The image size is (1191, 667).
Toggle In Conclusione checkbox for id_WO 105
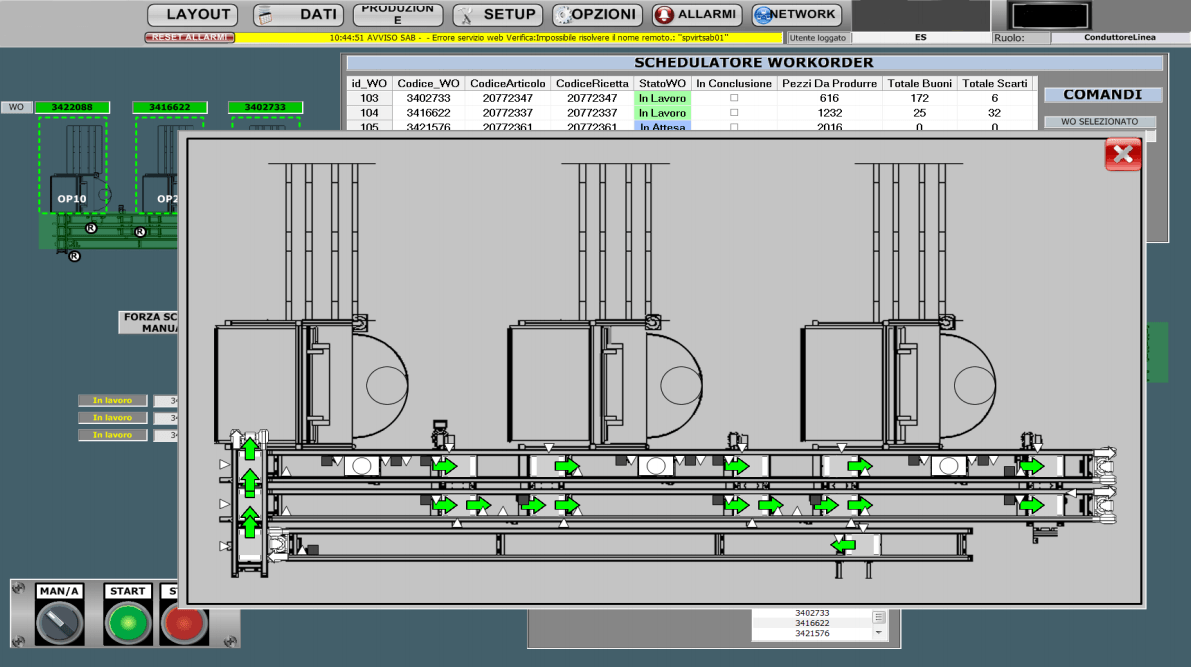[x=734, y=127]
